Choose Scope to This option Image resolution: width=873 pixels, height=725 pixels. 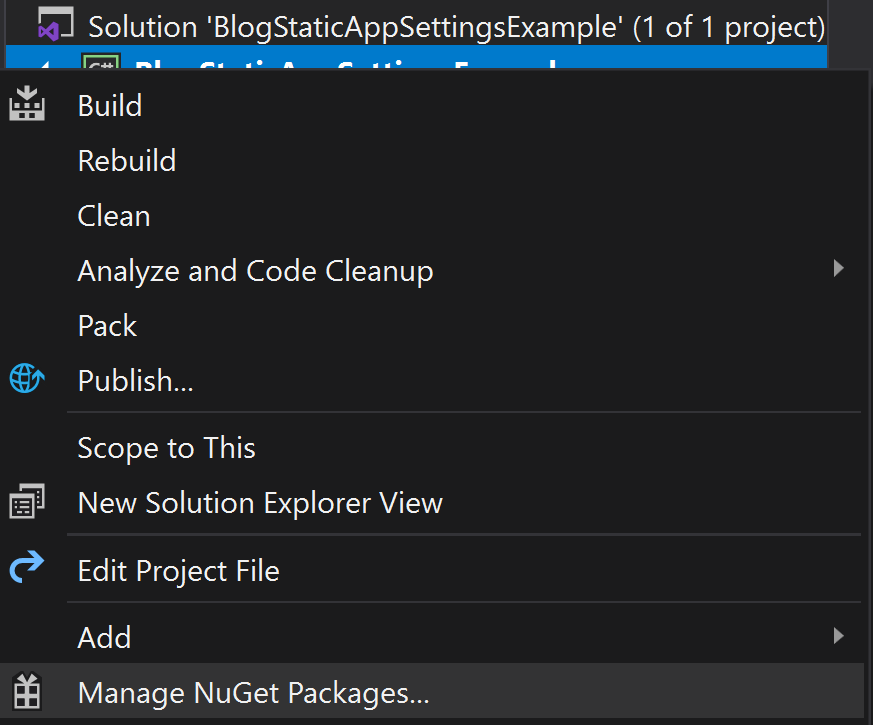pyautogui.click(x=166, y=447)
